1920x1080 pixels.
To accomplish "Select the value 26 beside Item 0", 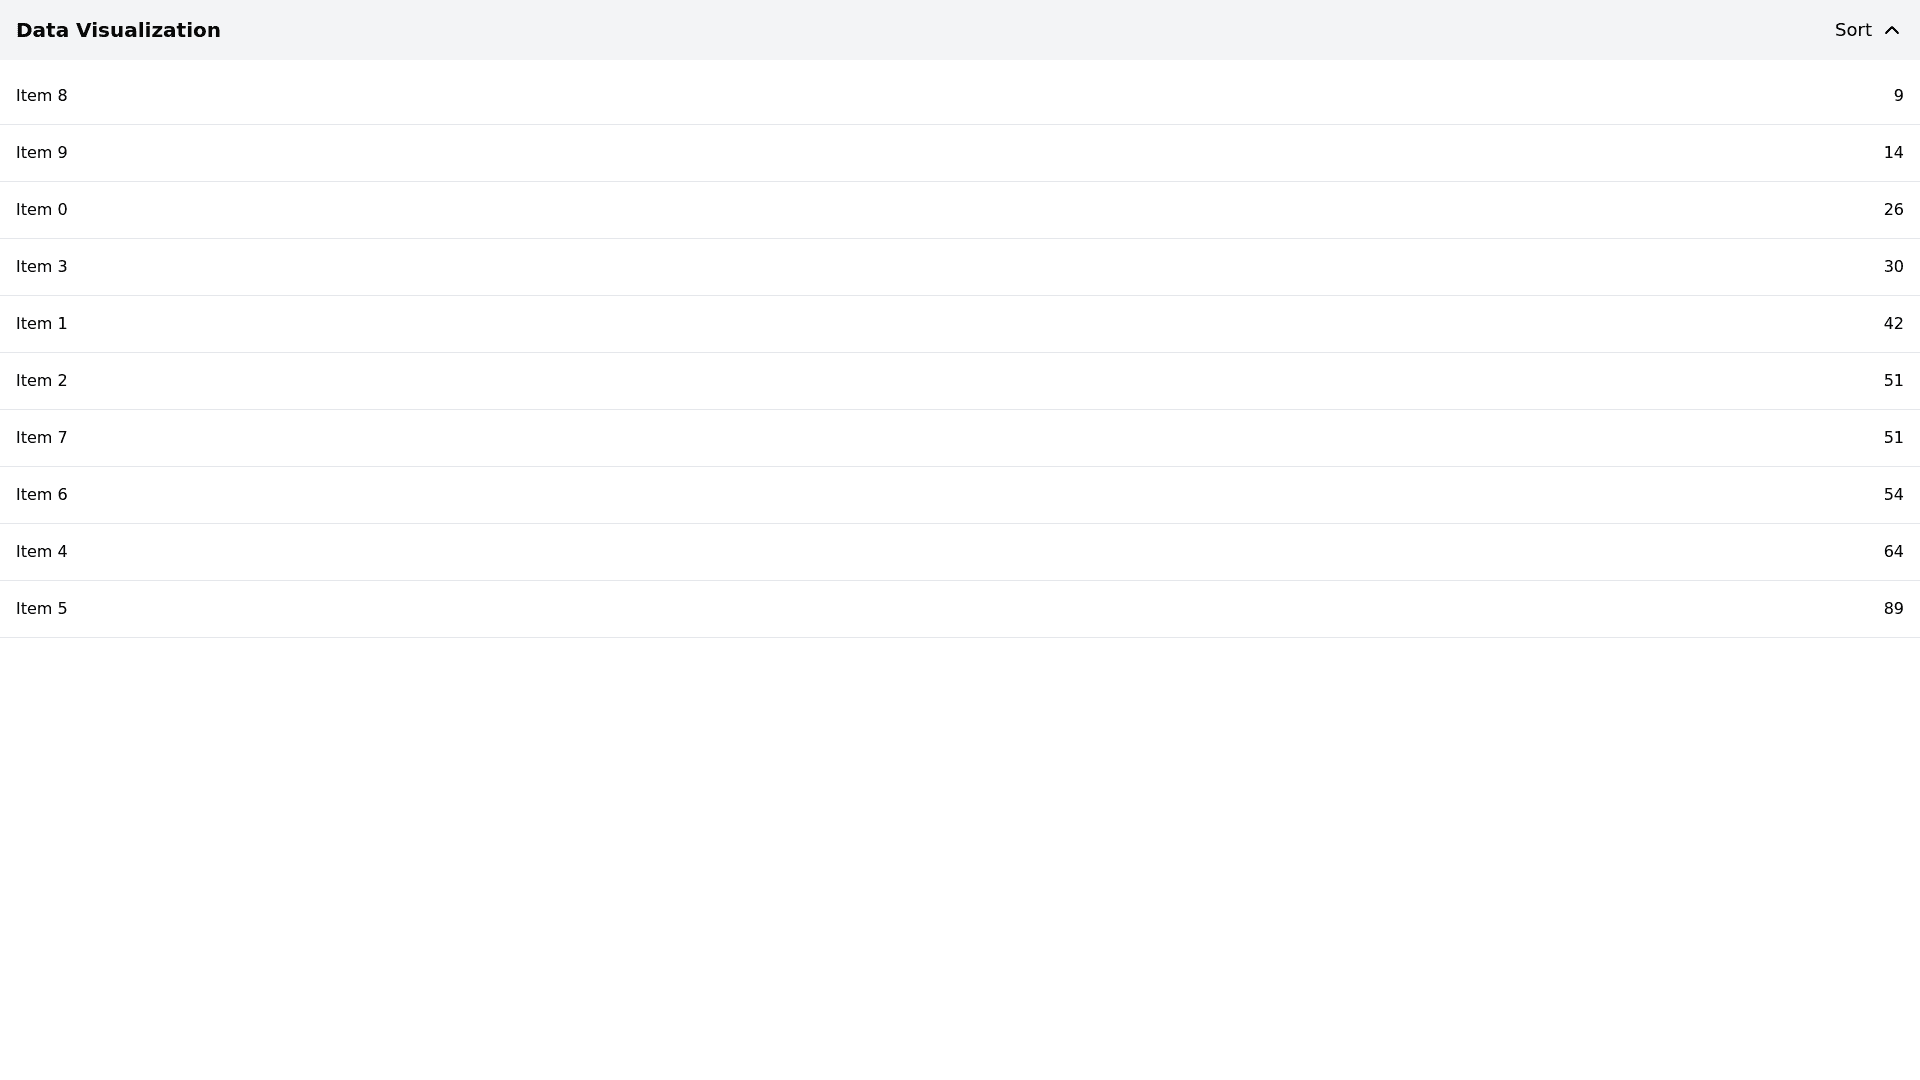I will [x=1893, y=210].
